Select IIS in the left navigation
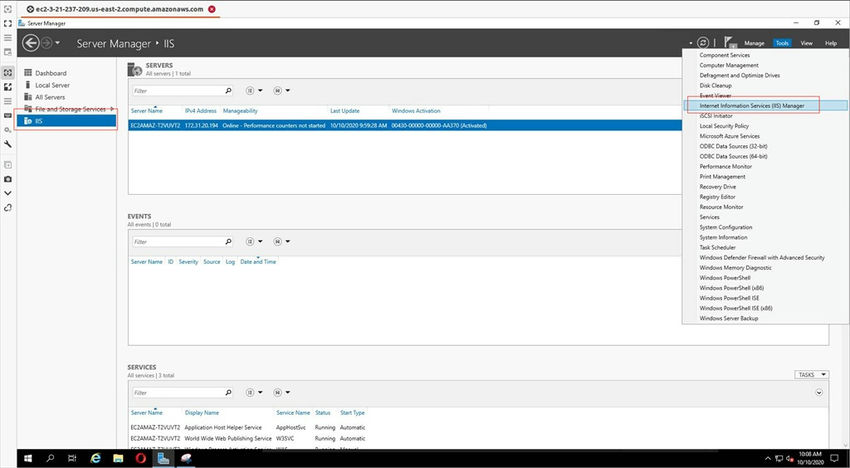The image size is (850, 468). [67, 121]
